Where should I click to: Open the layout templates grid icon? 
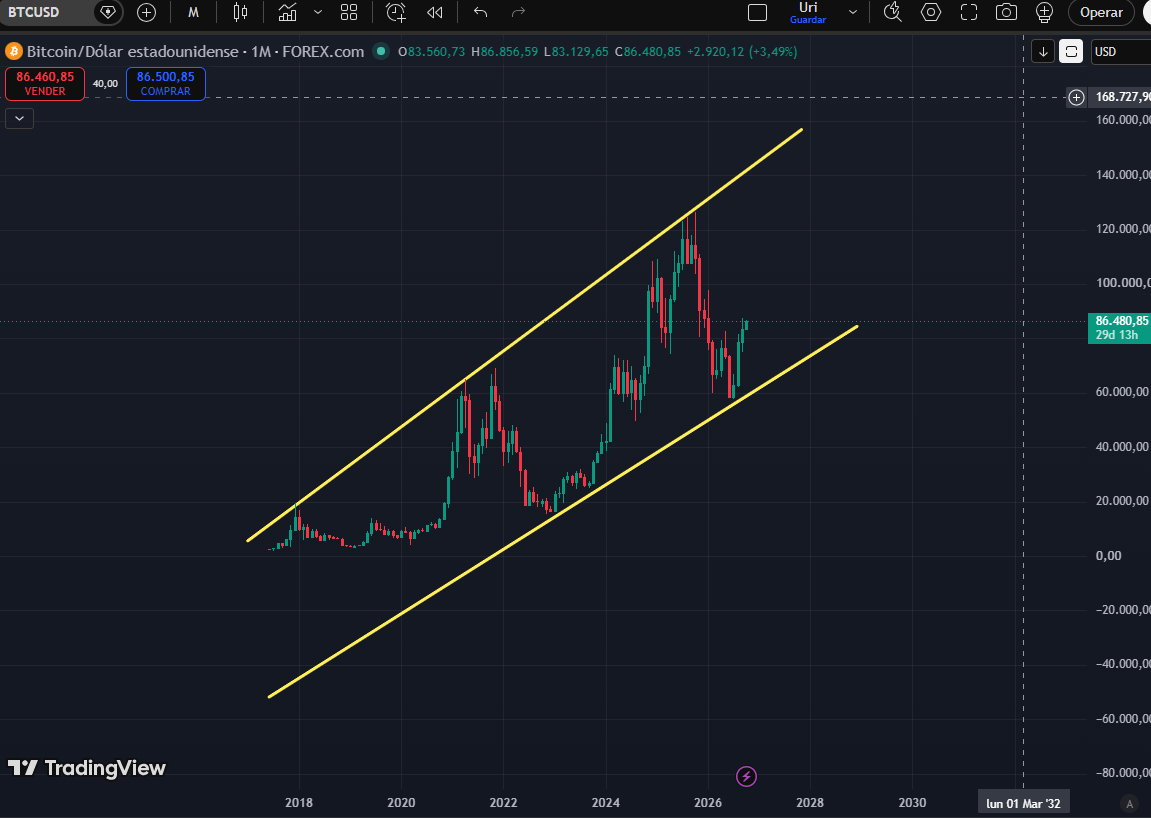pos(349,12)
